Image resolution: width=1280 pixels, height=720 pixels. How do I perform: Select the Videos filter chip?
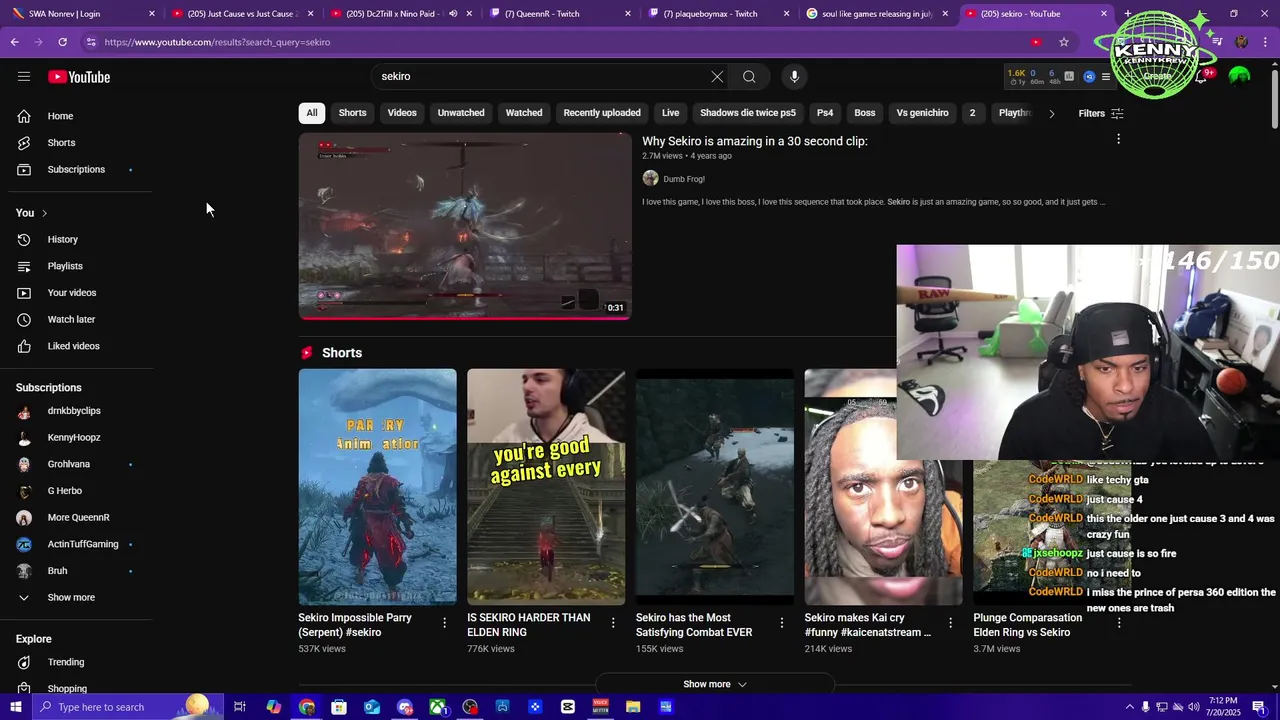pos(402,113)
